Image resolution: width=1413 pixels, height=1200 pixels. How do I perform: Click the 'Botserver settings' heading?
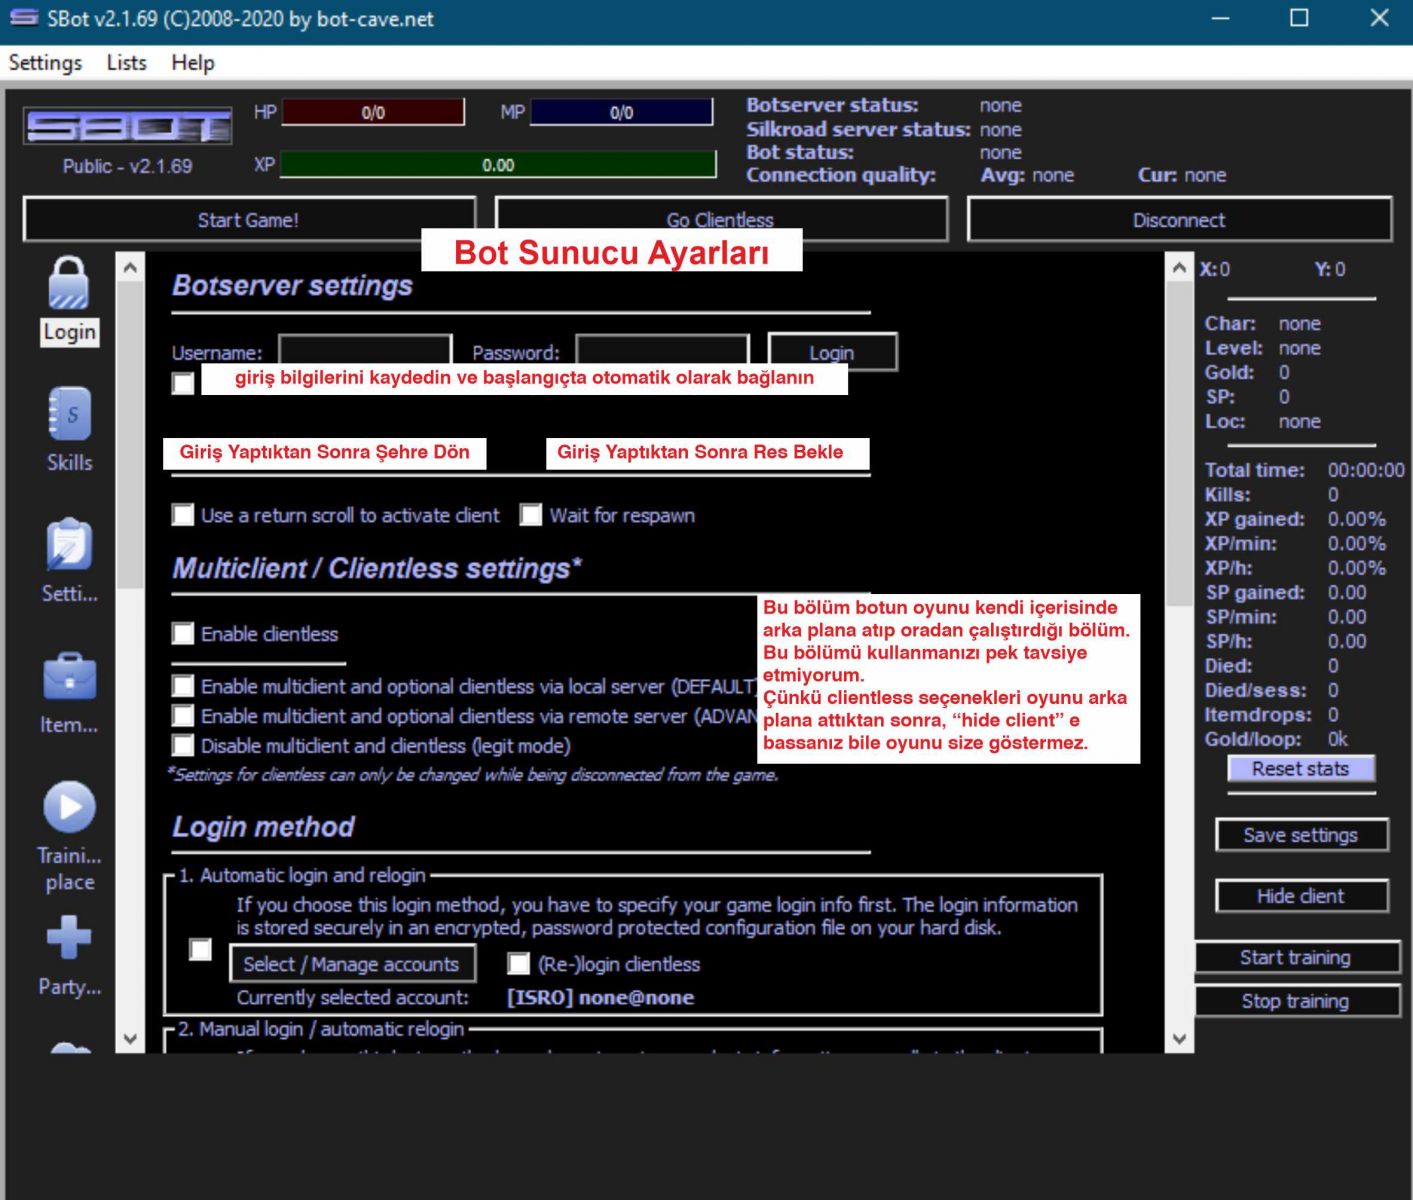pyautogui.click(x=292, y=286)
